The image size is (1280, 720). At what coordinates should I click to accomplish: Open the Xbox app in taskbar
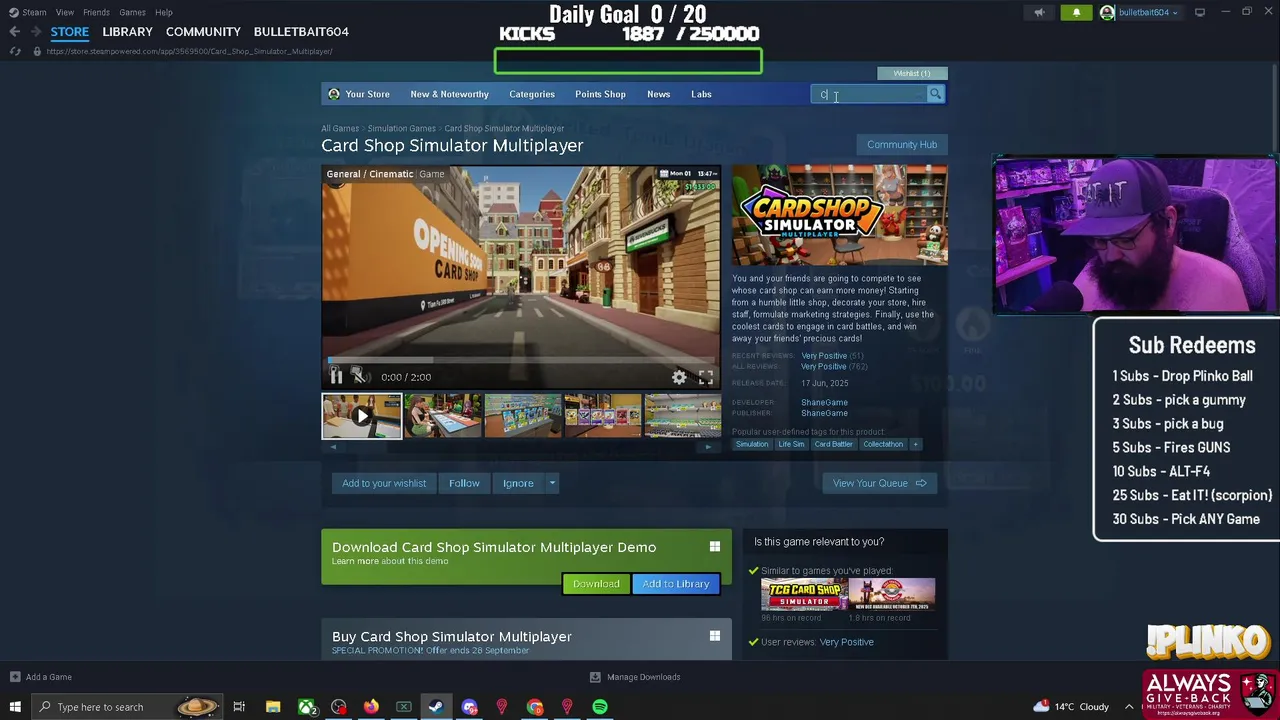pos(306,707)
